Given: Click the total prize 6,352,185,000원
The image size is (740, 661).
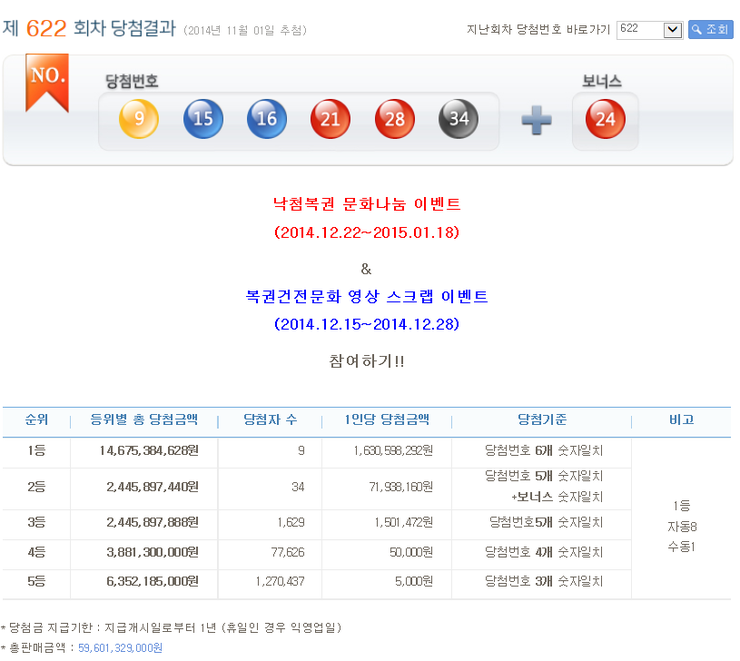Looking at the screenshot, I should [x=152, y=581].
